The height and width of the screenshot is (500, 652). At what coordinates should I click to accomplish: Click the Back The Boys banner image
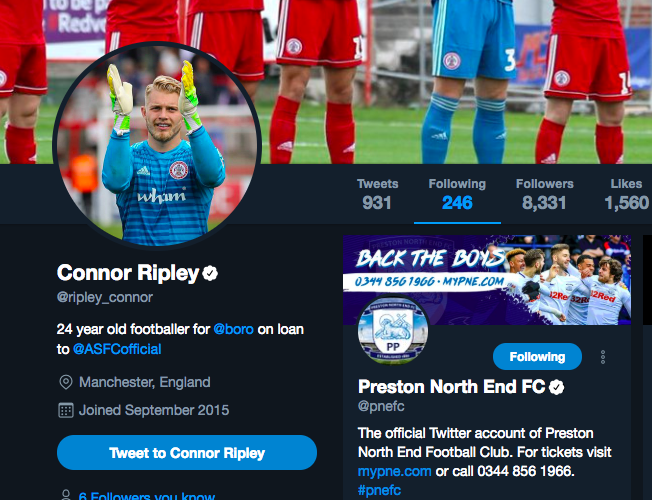[487, 280]
